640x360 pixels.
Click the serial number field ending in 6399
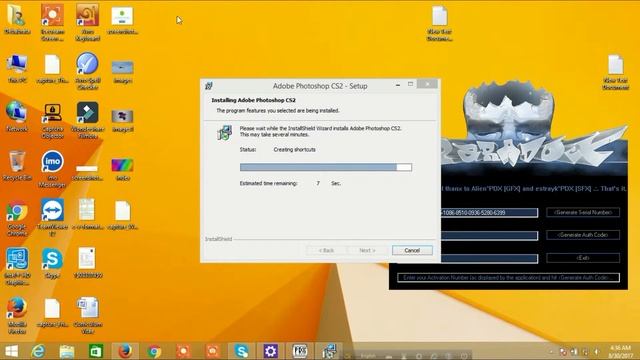pyautogui.click(x=489, y=213)
